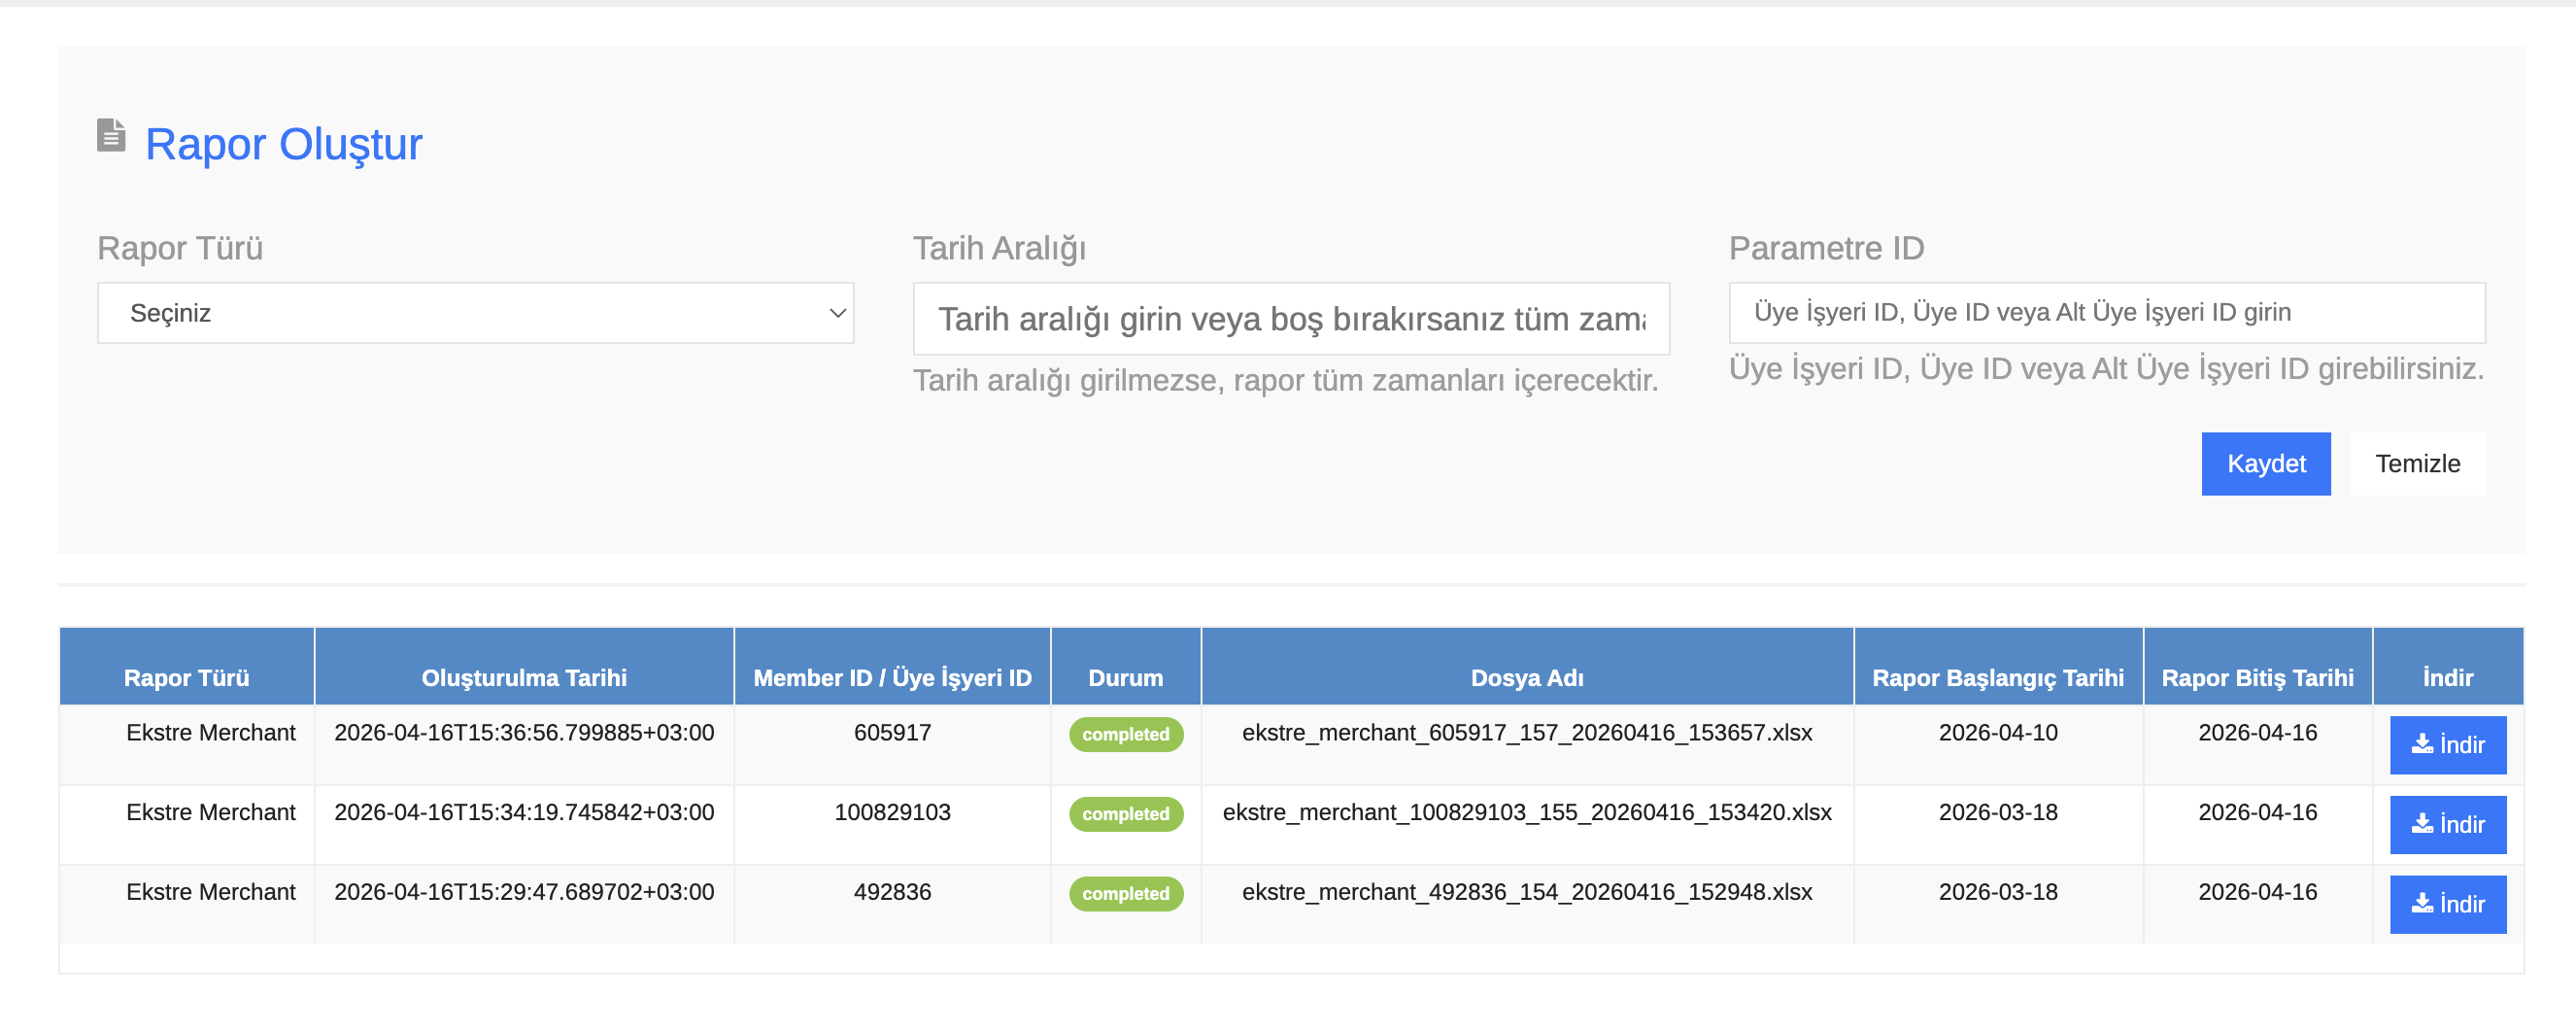Download the report for member 492836

pos(2447,905)
